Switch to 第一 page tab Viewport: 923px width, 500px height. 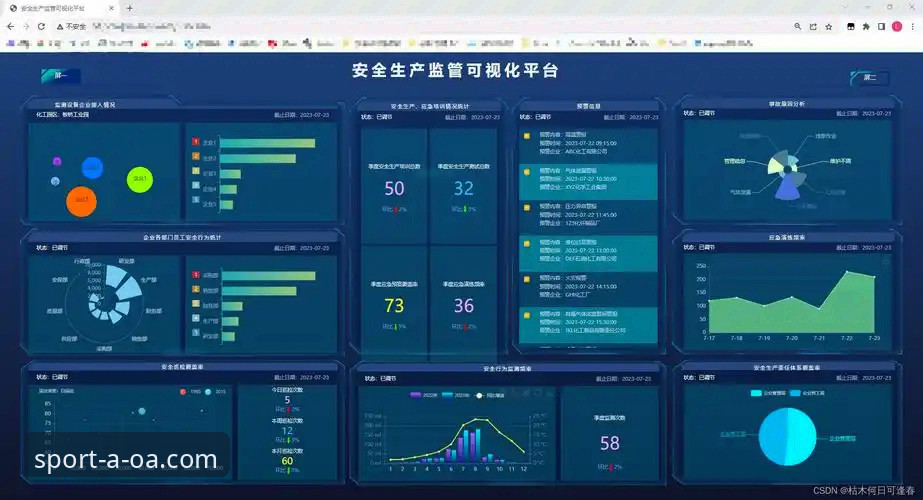(x=61, y=75)
